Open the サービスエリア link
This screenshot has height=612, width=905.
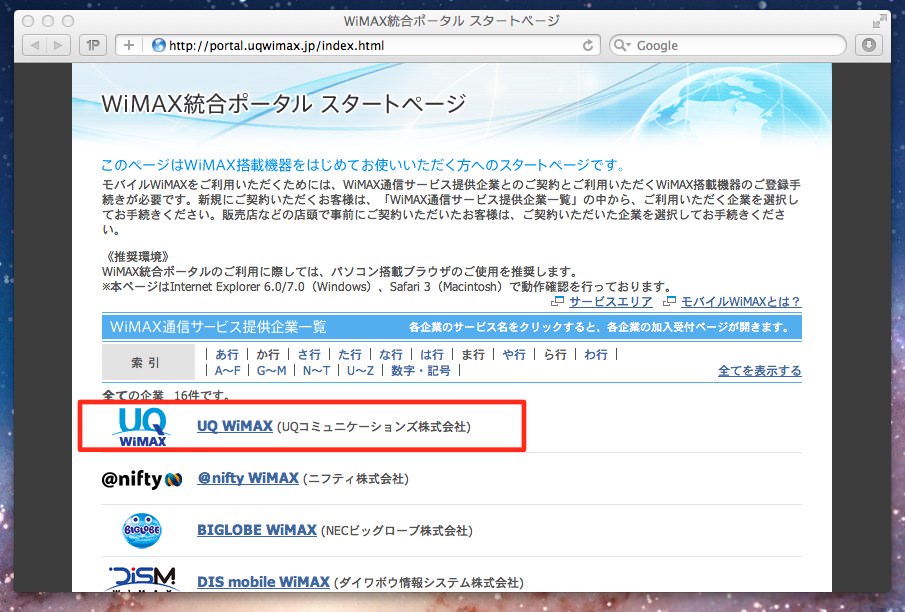tap(611, 302)
